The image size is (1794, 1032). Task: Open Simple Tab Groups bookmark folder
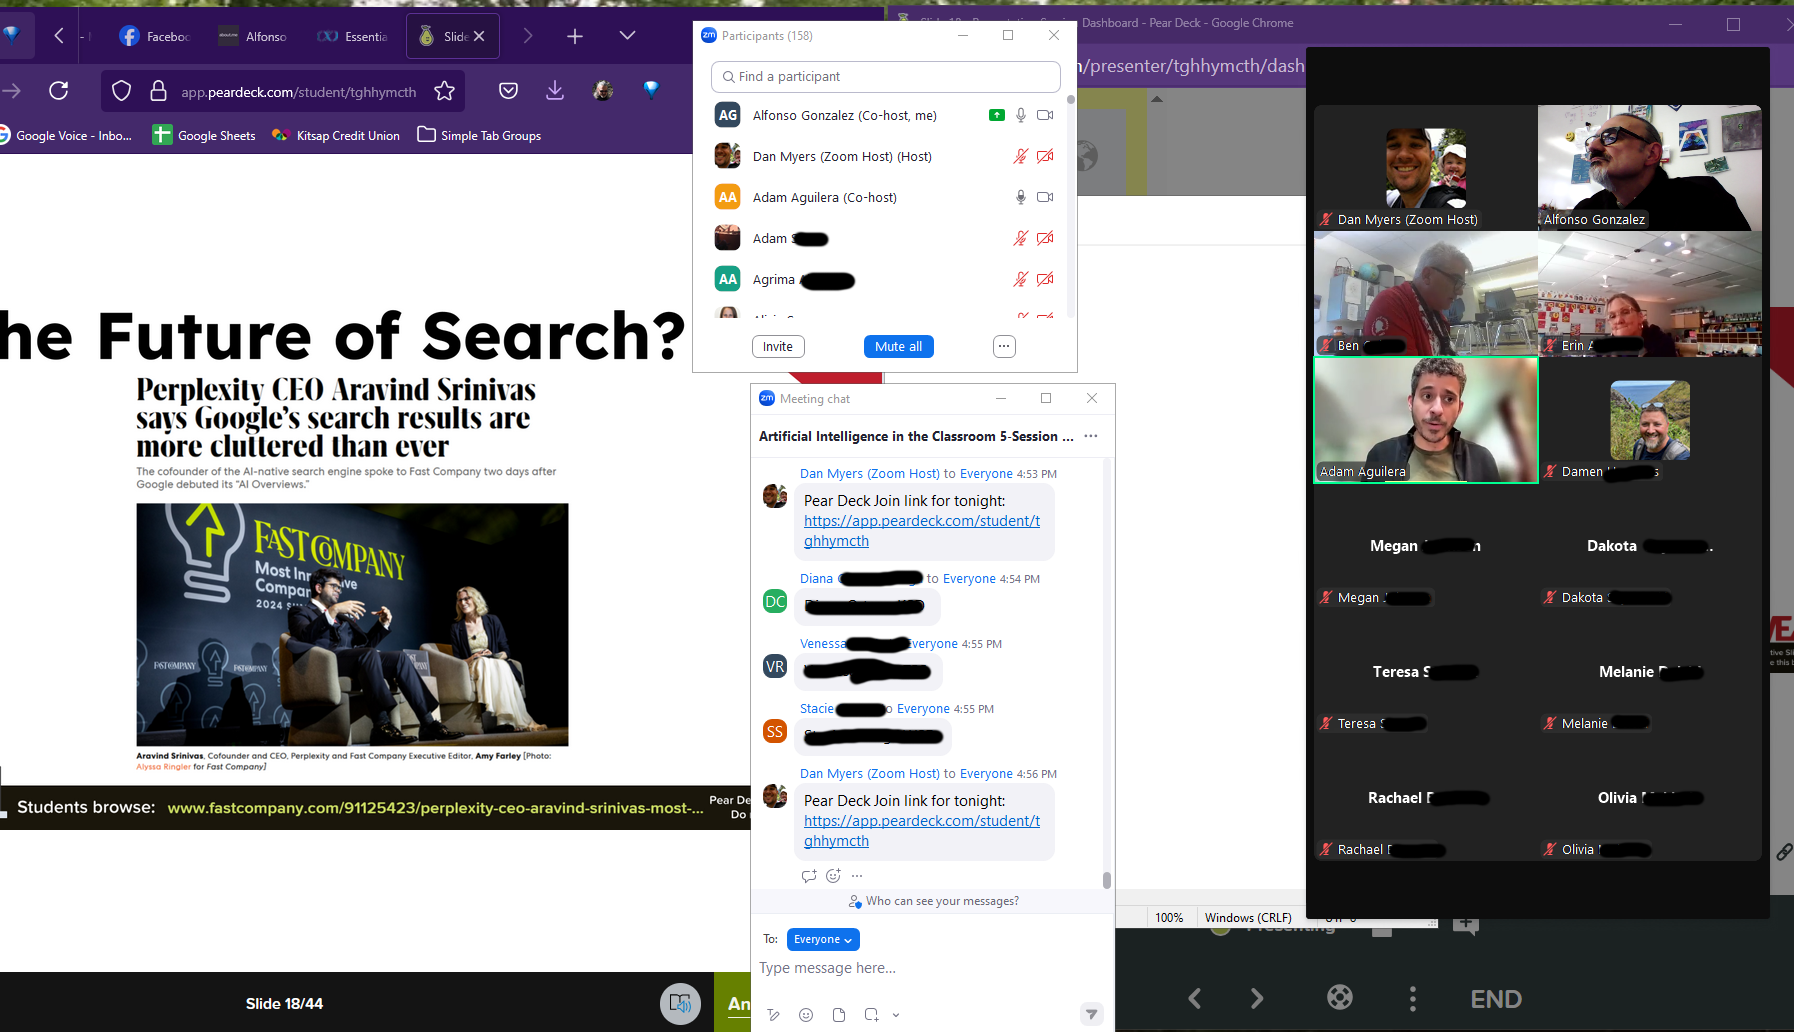click(x=479, y=135)
